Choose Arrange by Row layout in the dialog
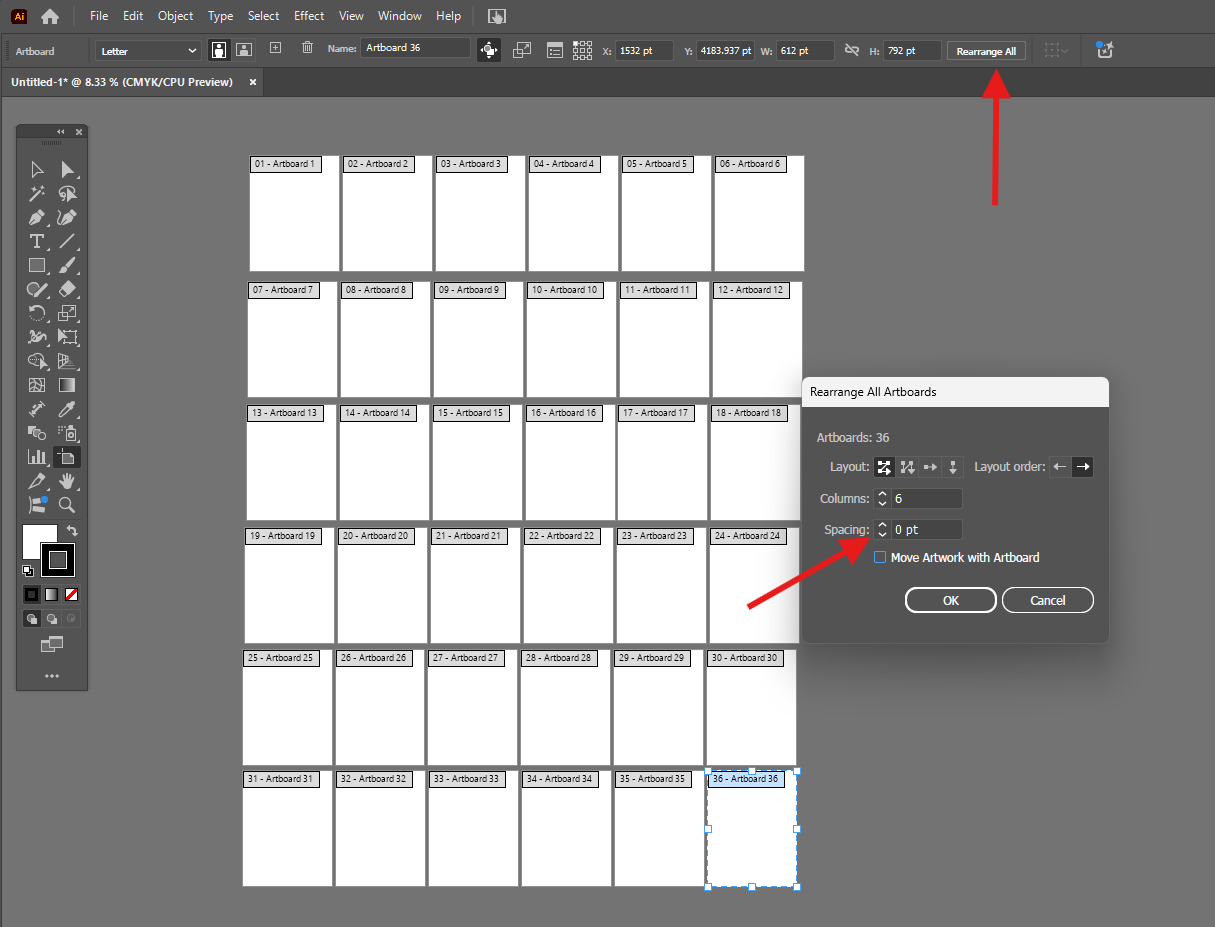The image size is (1215, 927). [x=929, y=467]
